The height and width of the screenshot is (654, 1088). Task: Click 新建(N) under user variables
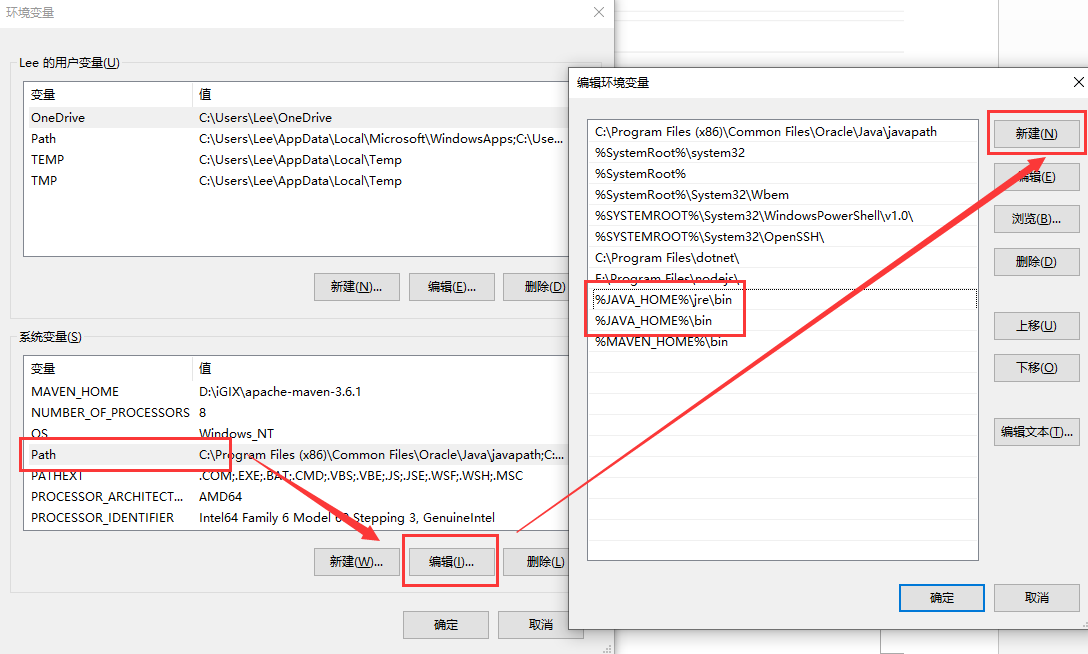point(356,286)
